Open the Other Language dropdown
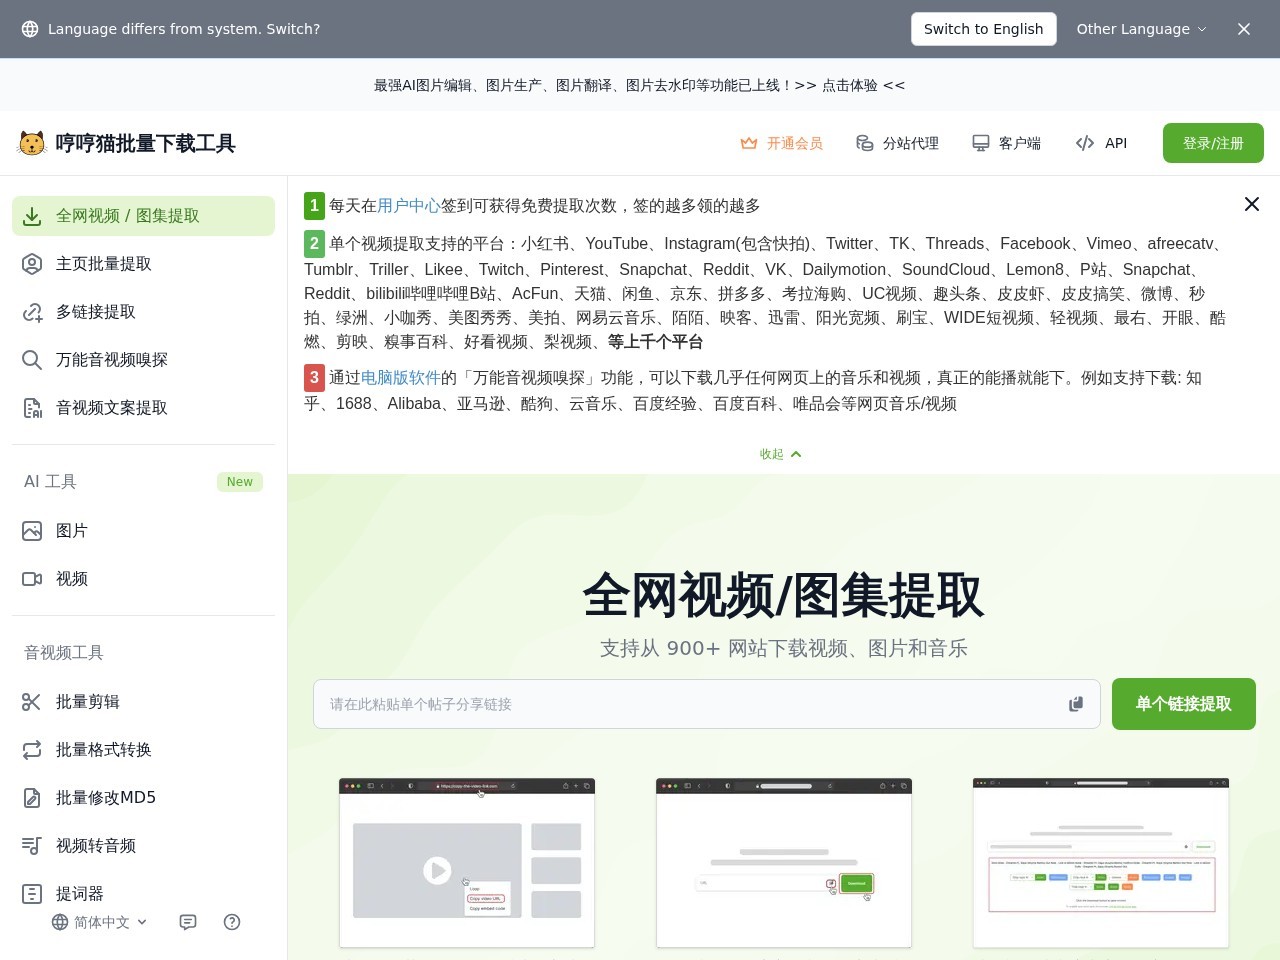 [x=1141, y=29]
